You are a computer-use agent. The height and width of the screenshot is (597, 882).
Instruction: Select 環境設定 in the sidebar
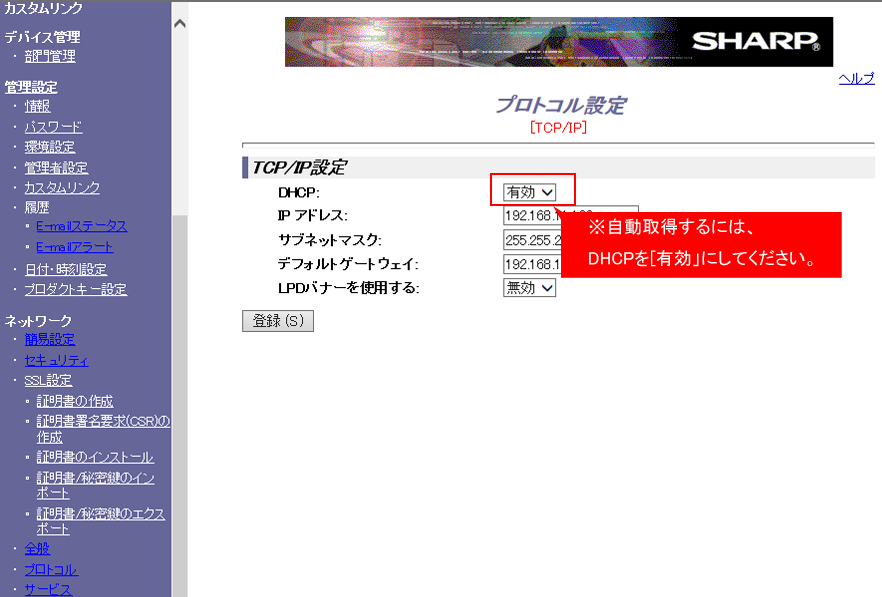pyautogui.click(x=50, y=147)
